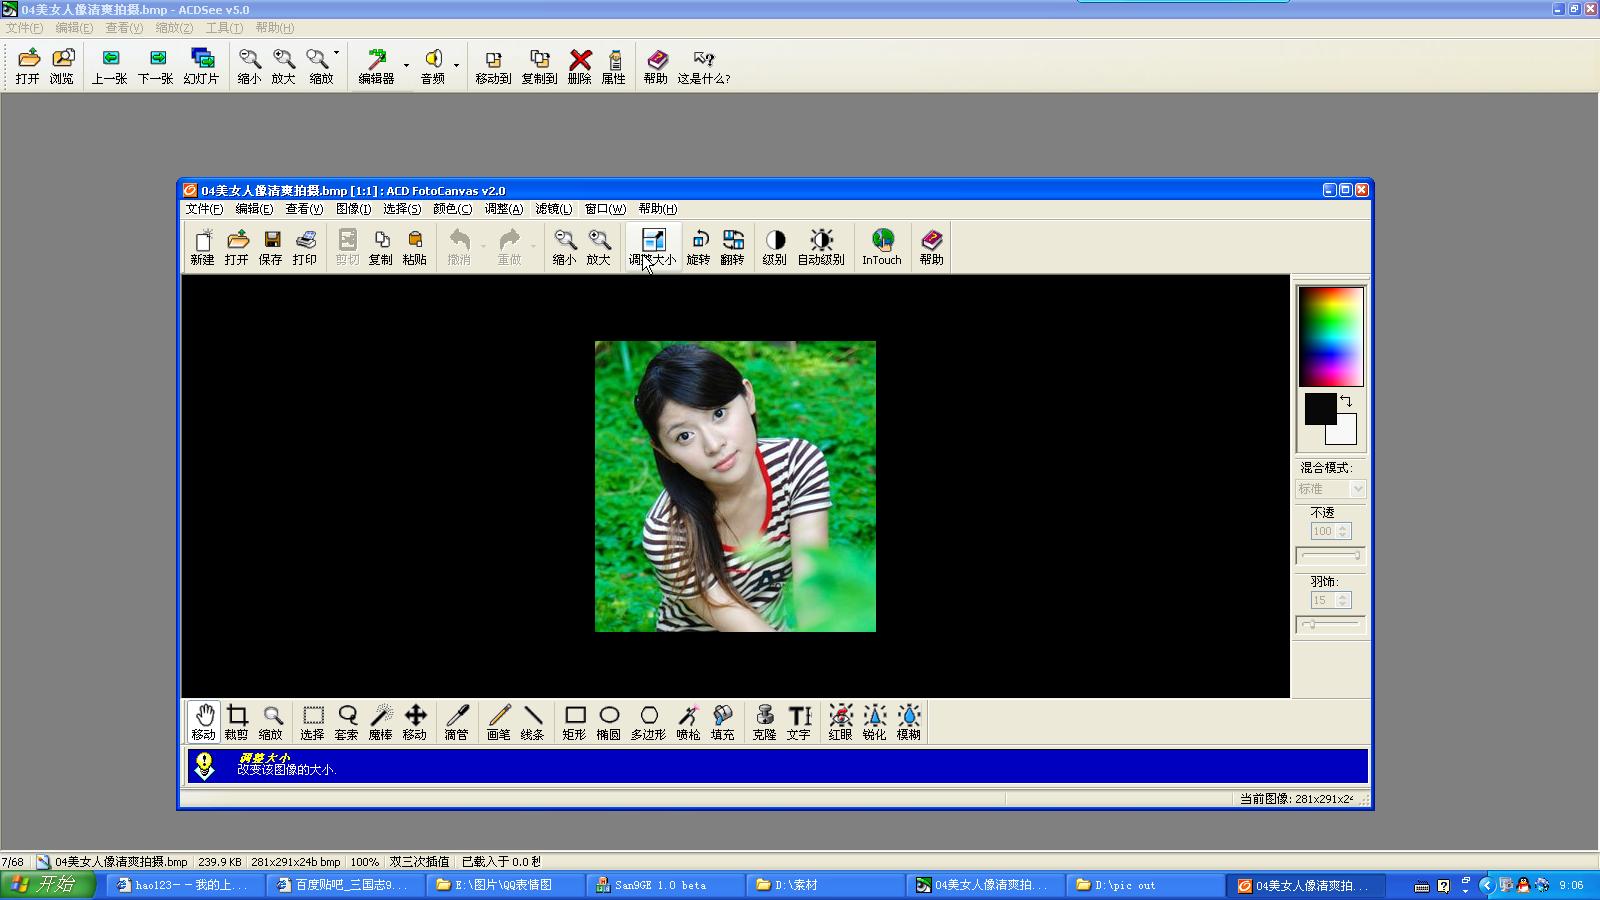Click the Windows Start (开始) button
Image resolution: width=1600 pixels, height=900 pixels.
click(47, 884)
